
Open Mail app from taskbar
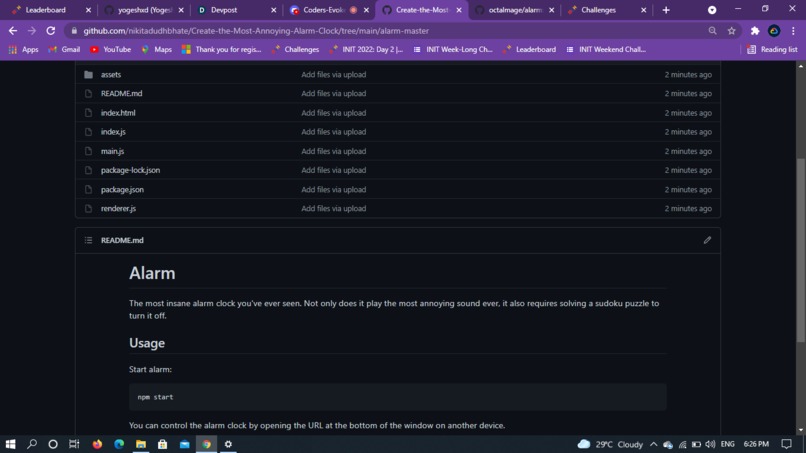point(185,444)
